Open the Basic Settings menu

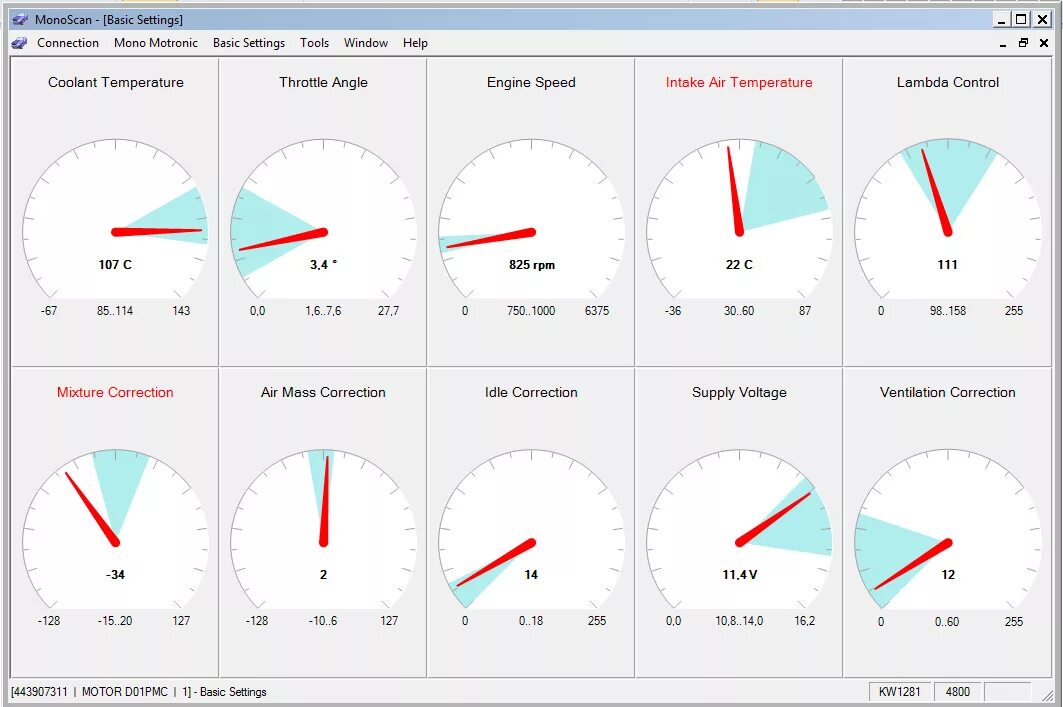[249, 43]
